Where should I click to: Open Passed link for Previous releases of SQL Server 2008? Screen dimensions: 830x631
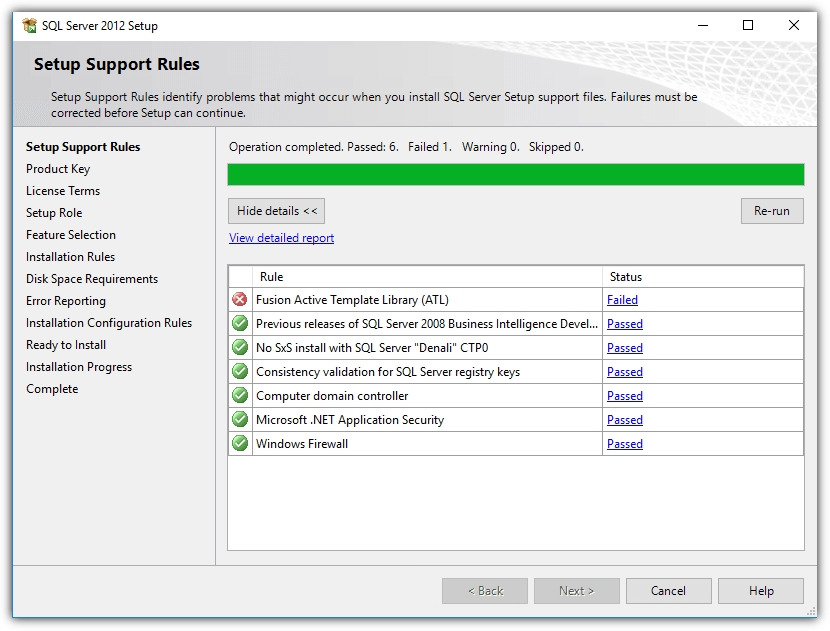click(x=625, y=323)
